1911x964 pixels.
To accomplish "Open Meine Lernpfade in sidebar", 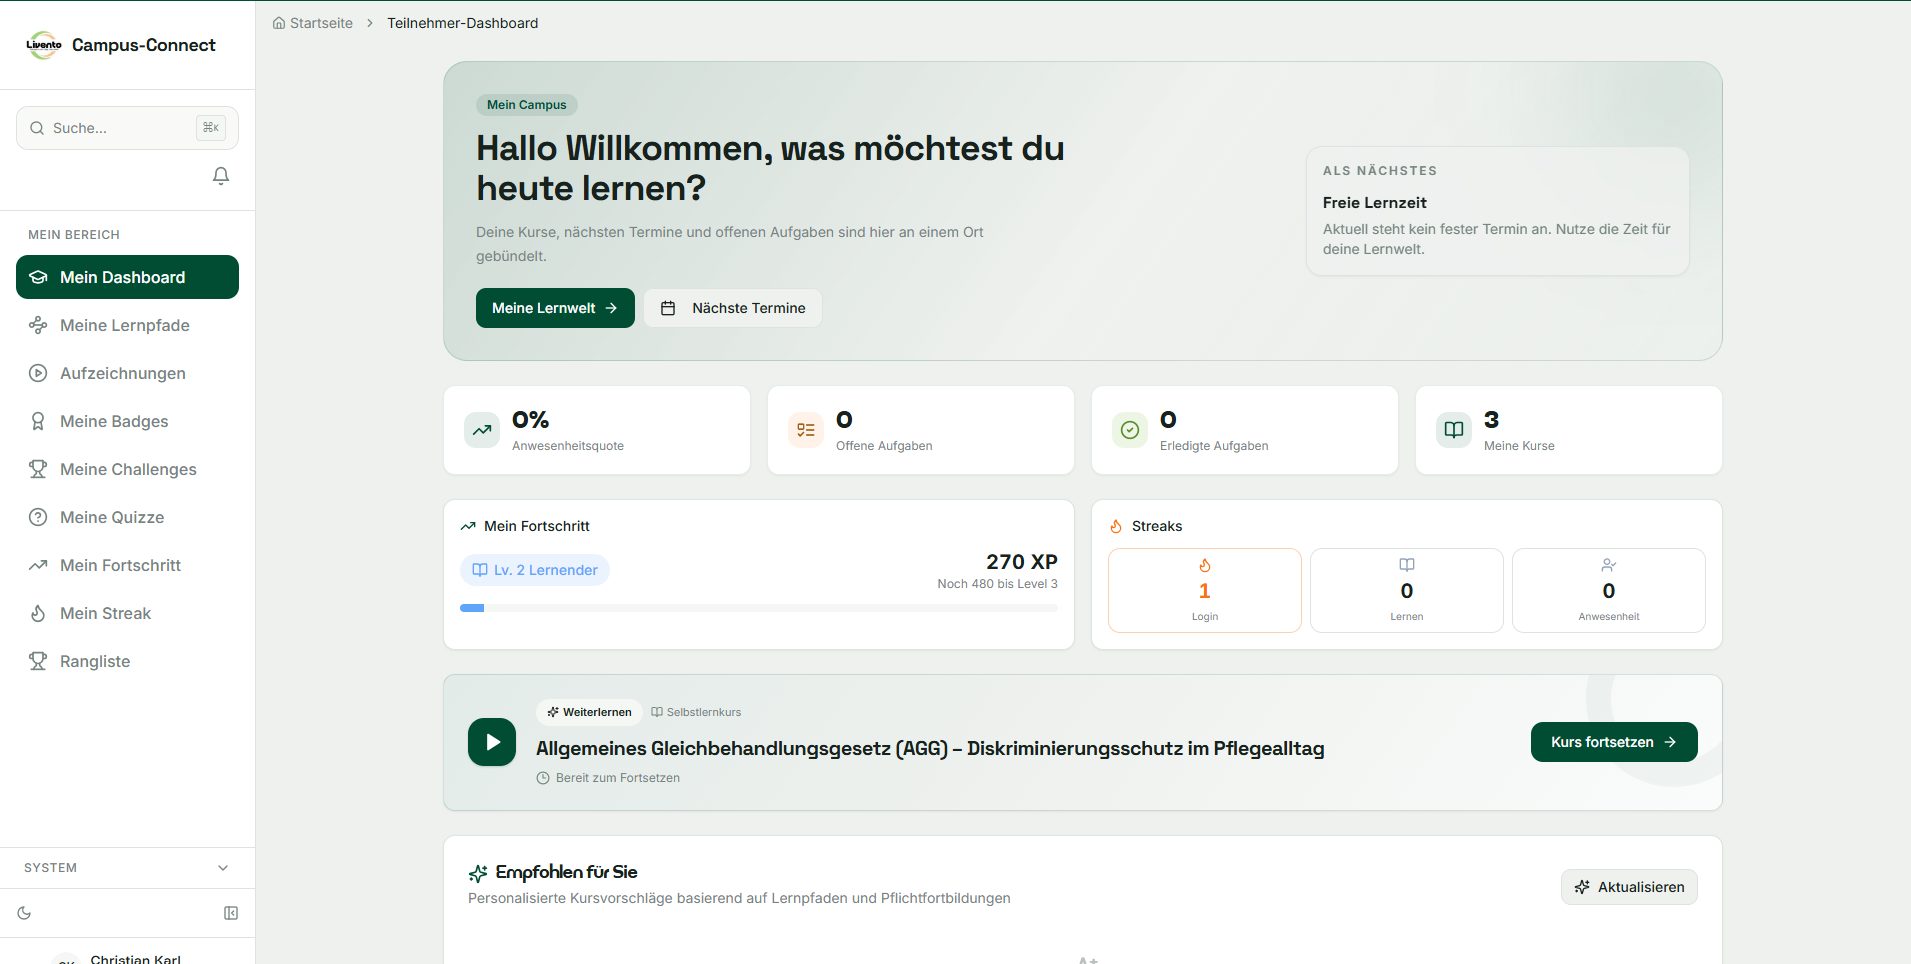I will point(127,325).
